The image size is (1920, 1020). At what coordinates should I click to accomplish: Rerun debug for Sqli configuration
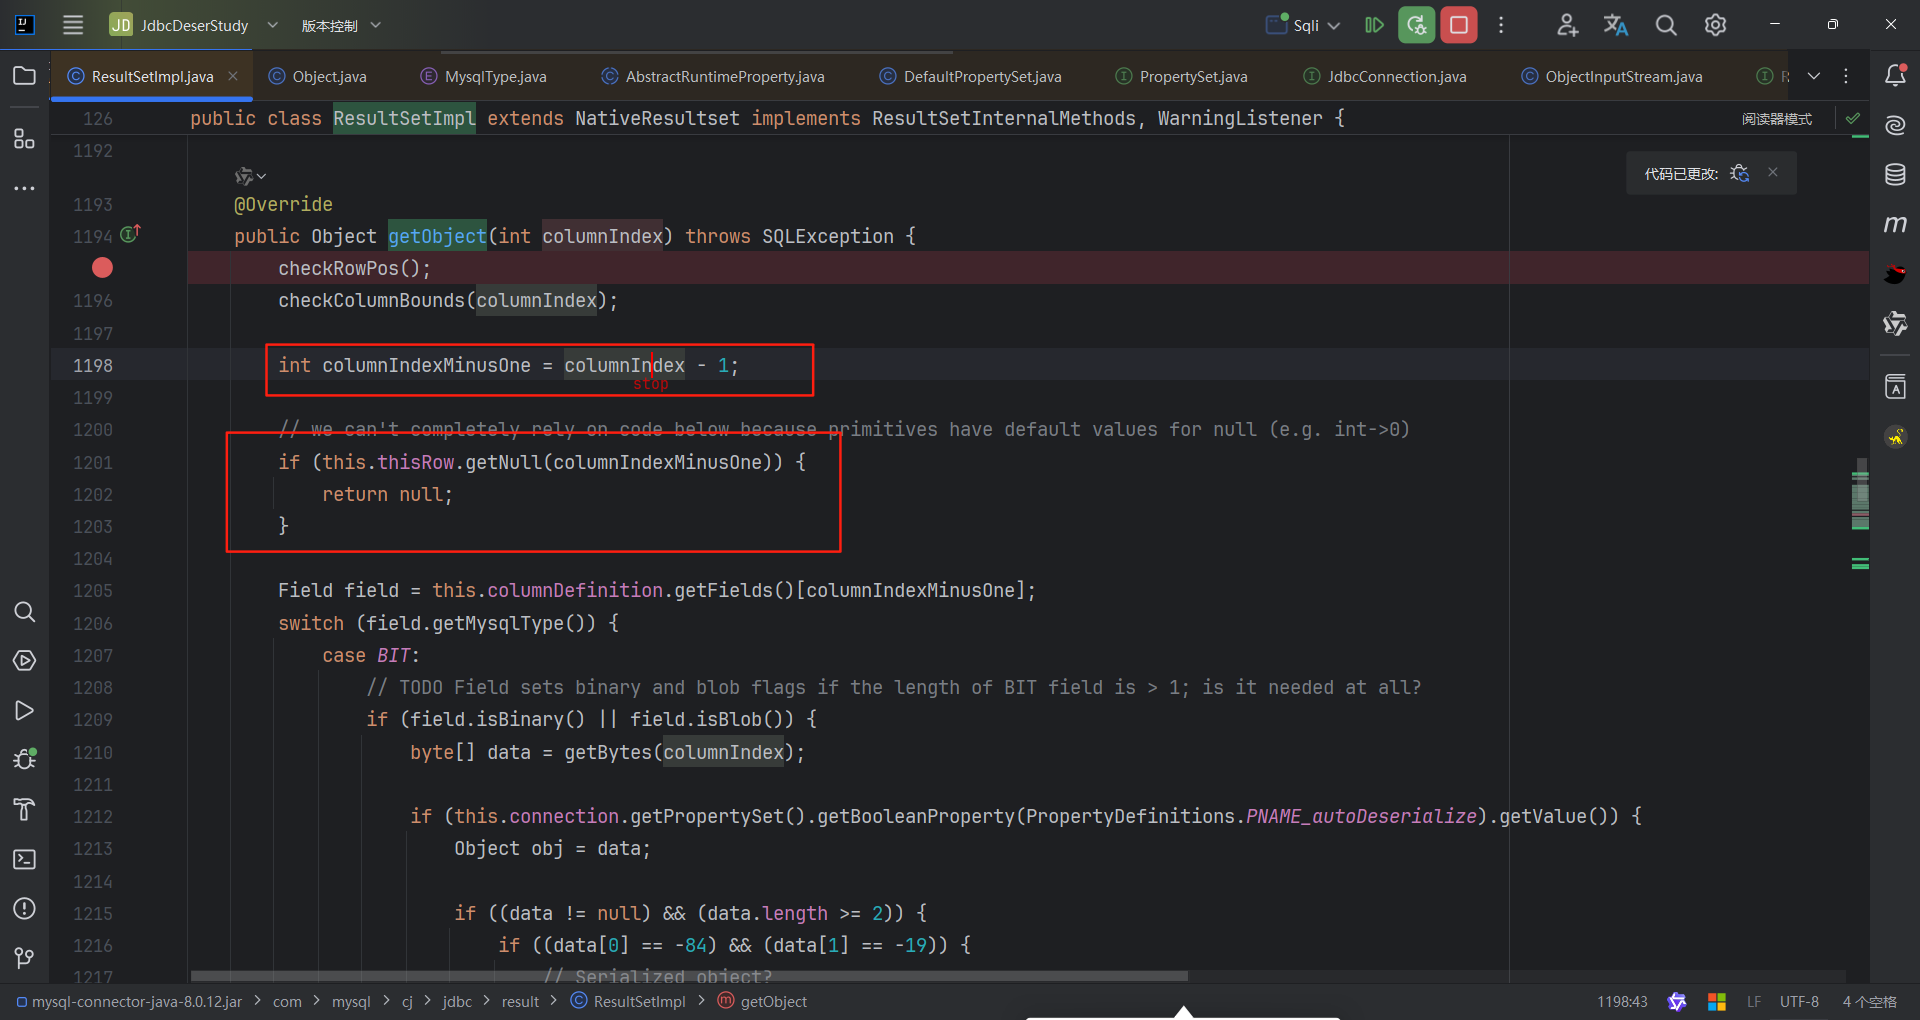[x=1417, y=25]
